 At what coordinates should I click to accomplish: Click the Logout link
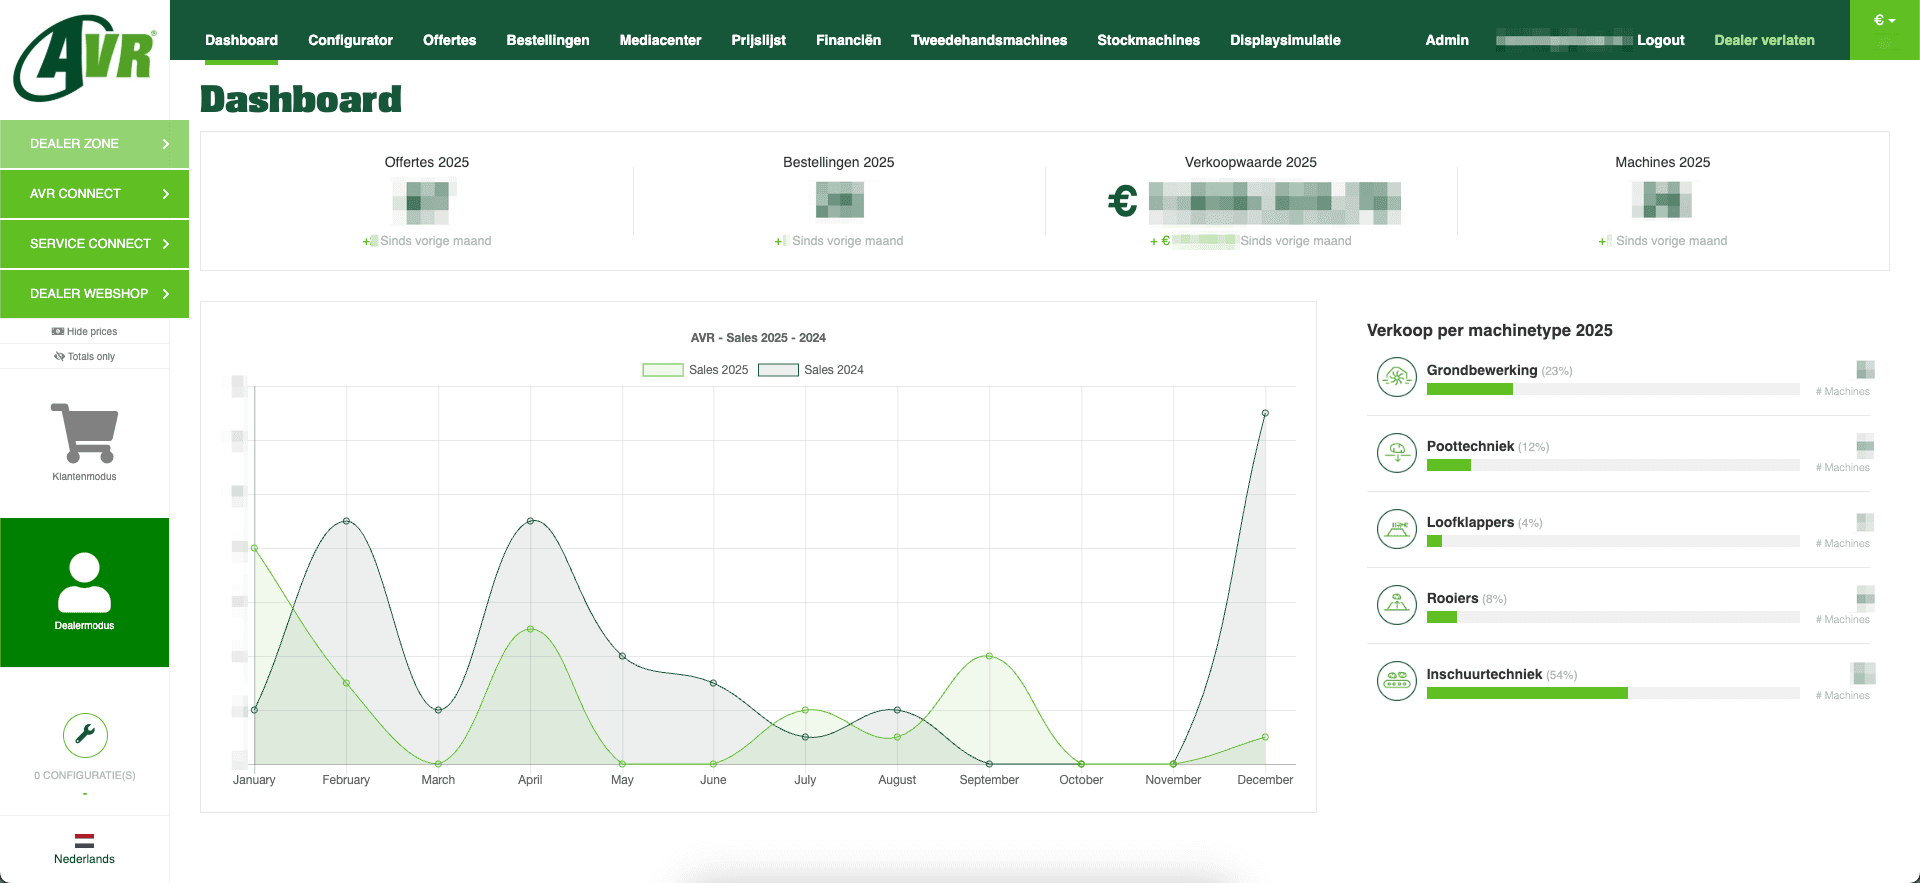[1660, 40]
